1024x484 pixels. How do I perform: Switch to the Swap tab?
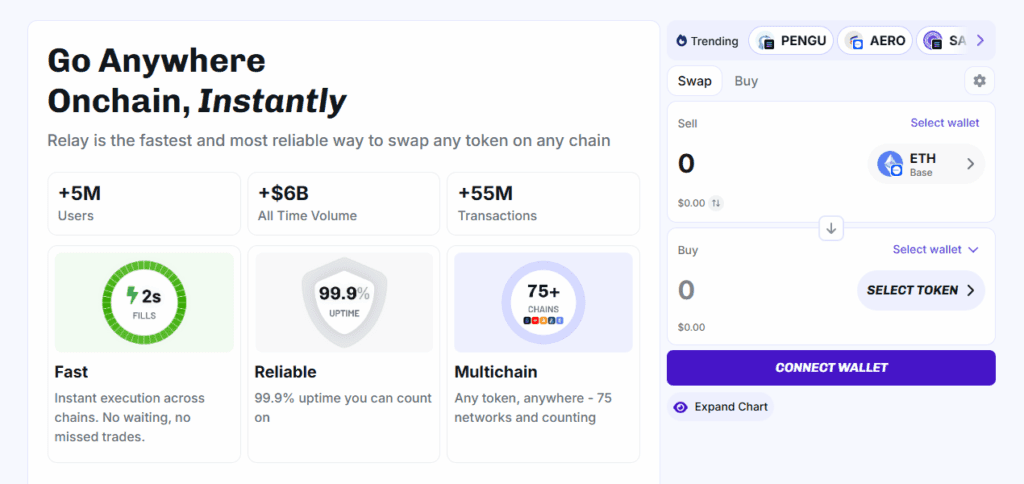(694, 81)
